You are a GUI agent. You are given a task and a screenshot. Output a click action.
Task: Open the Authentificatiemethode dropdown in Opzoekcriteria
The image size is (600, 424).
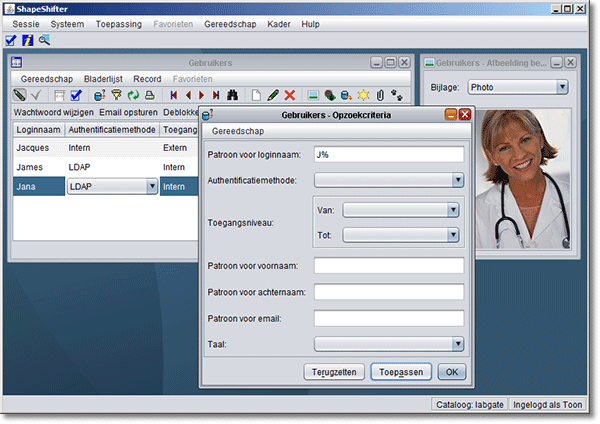(458, 180)
